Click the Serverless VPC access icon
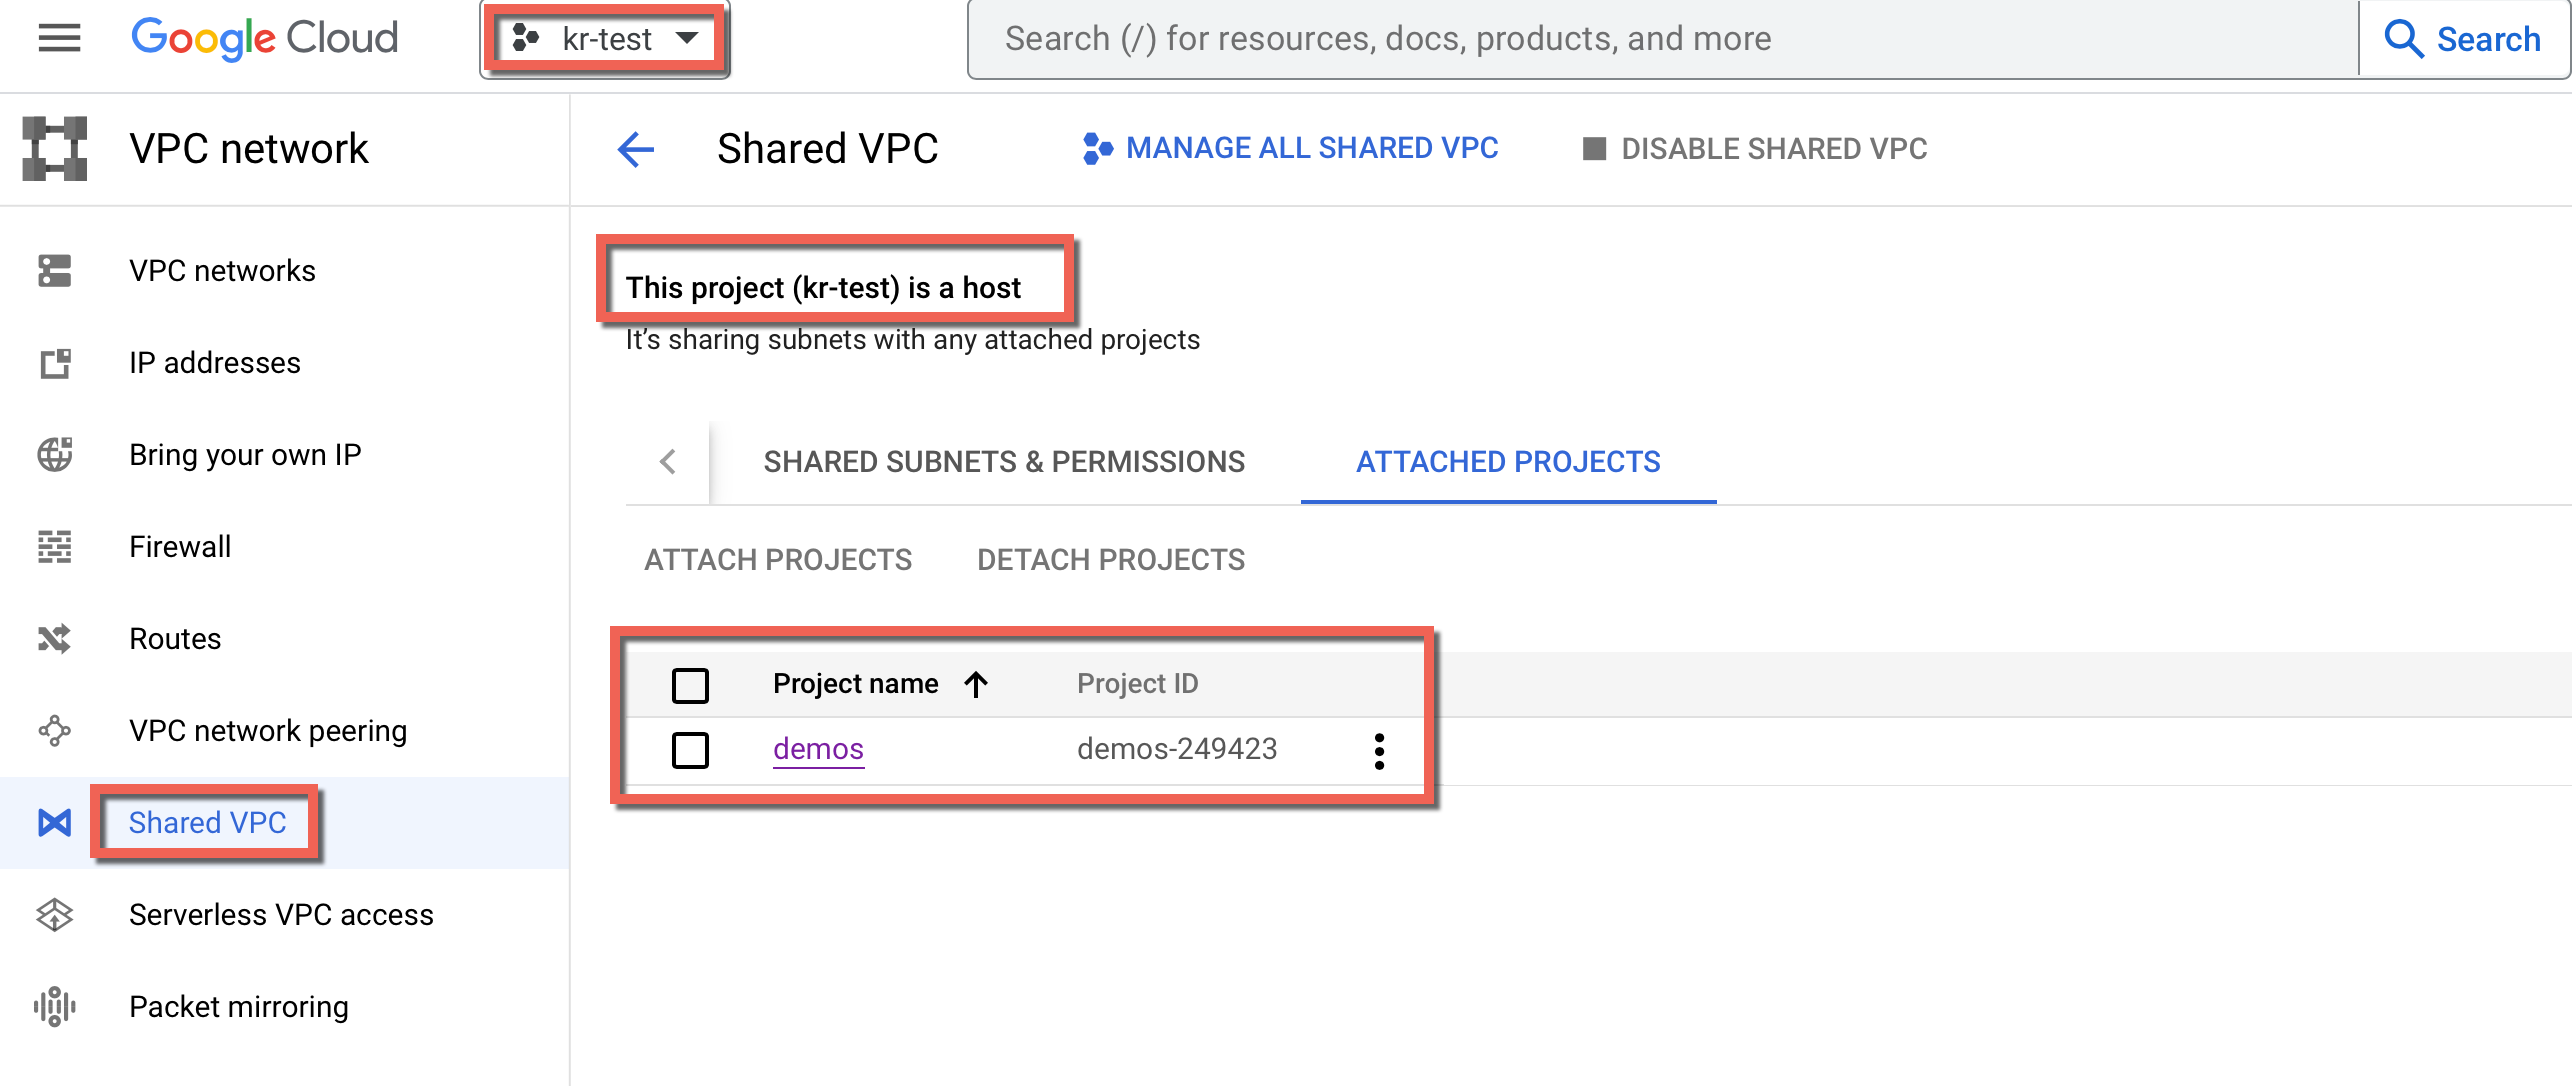This screenshot has height=1086, width=2572. 55,915
